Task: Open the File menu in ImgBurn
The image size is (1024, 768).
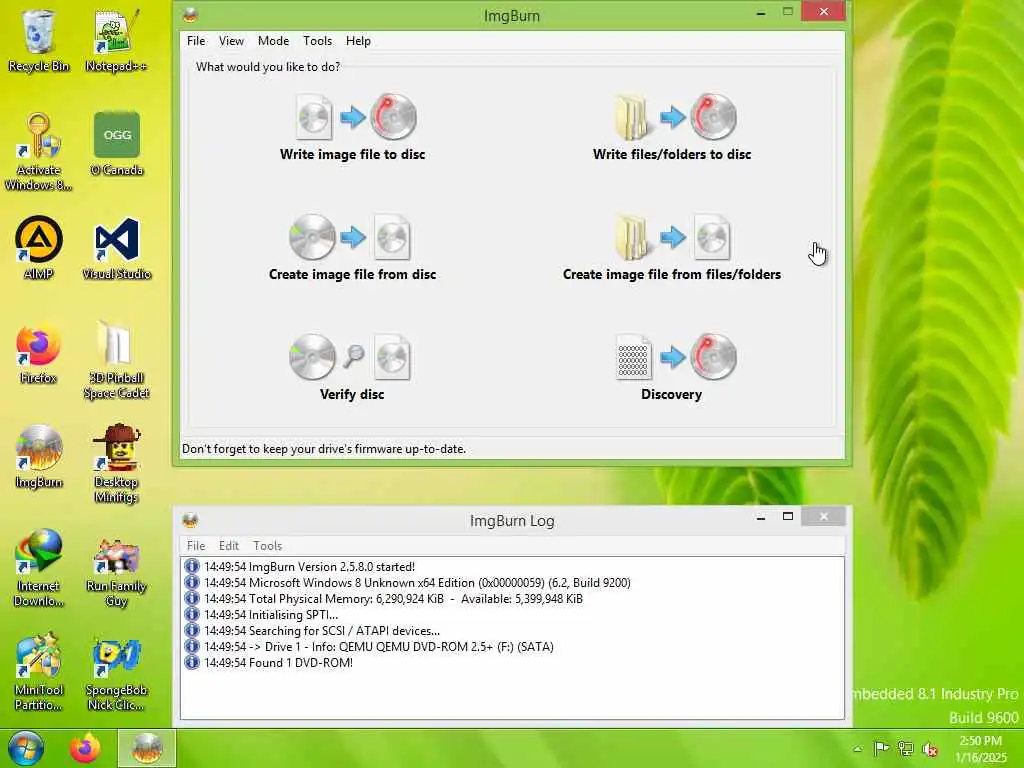Action: (x=196, y=40)
